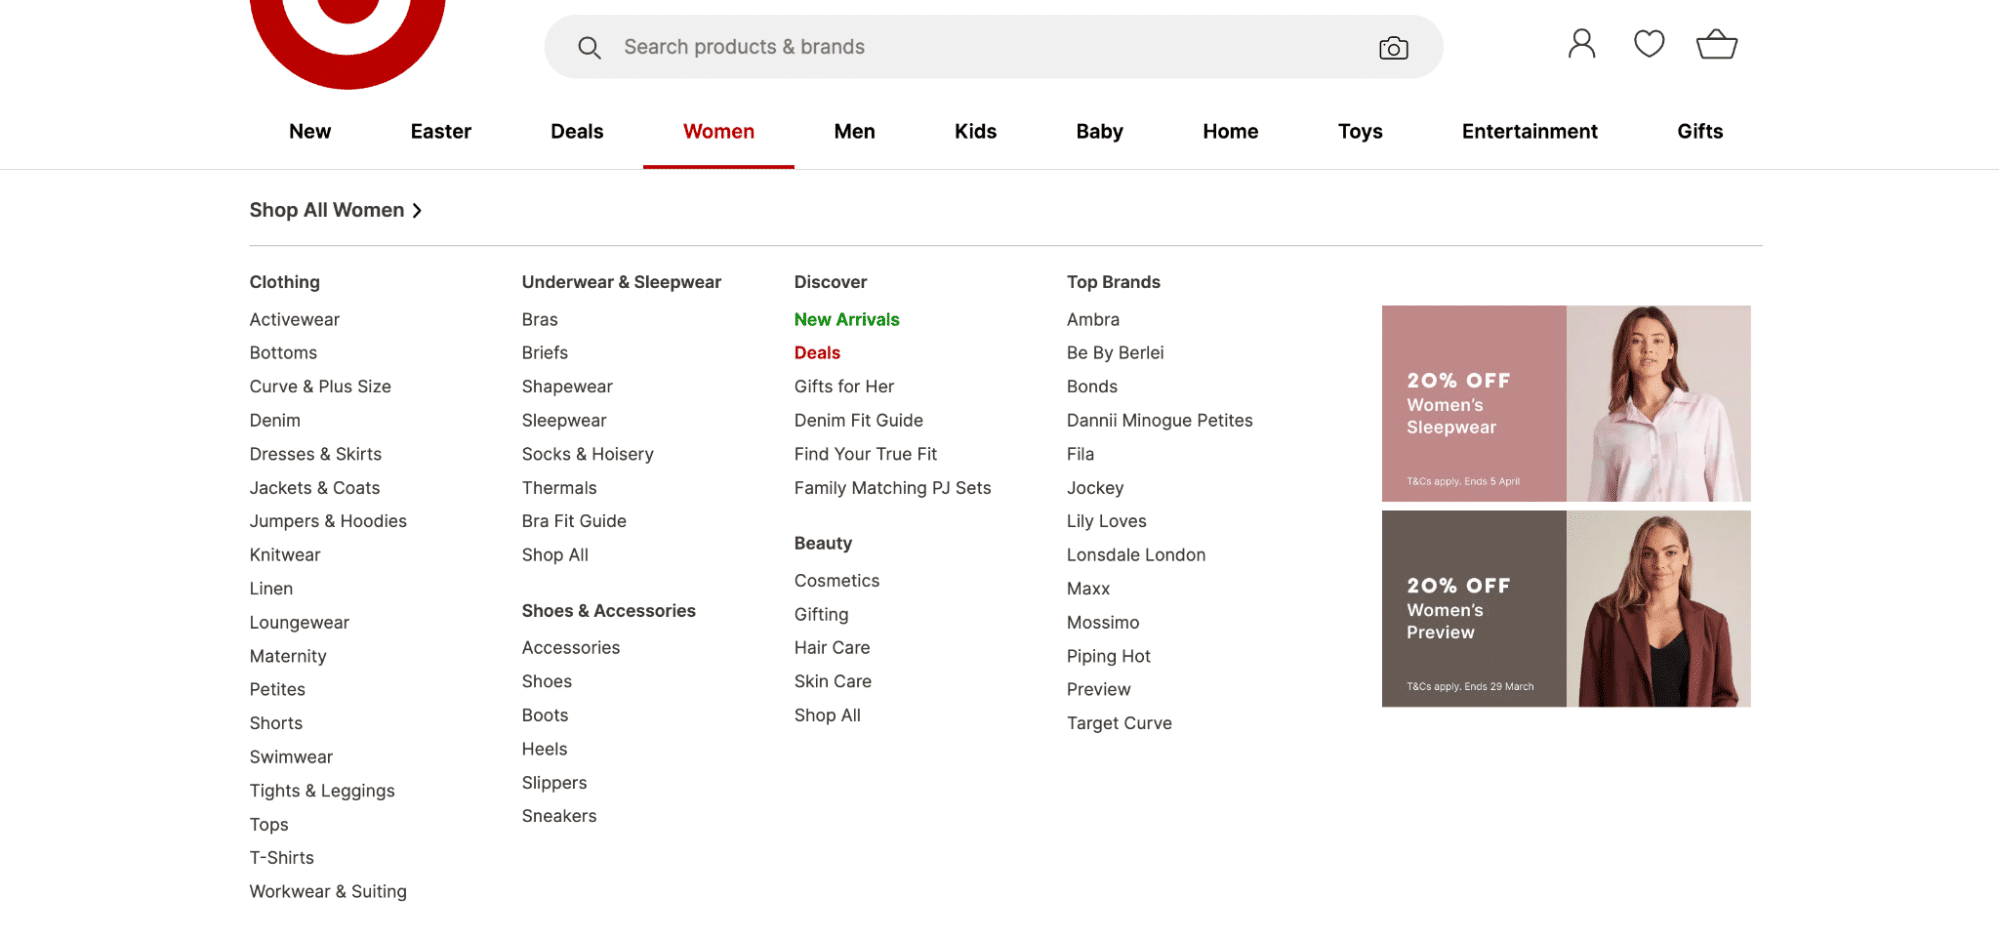This screenshot has width=1999, height=939.
Task: Go to the Deals nav tab
Action: click(x=577, y=131)
